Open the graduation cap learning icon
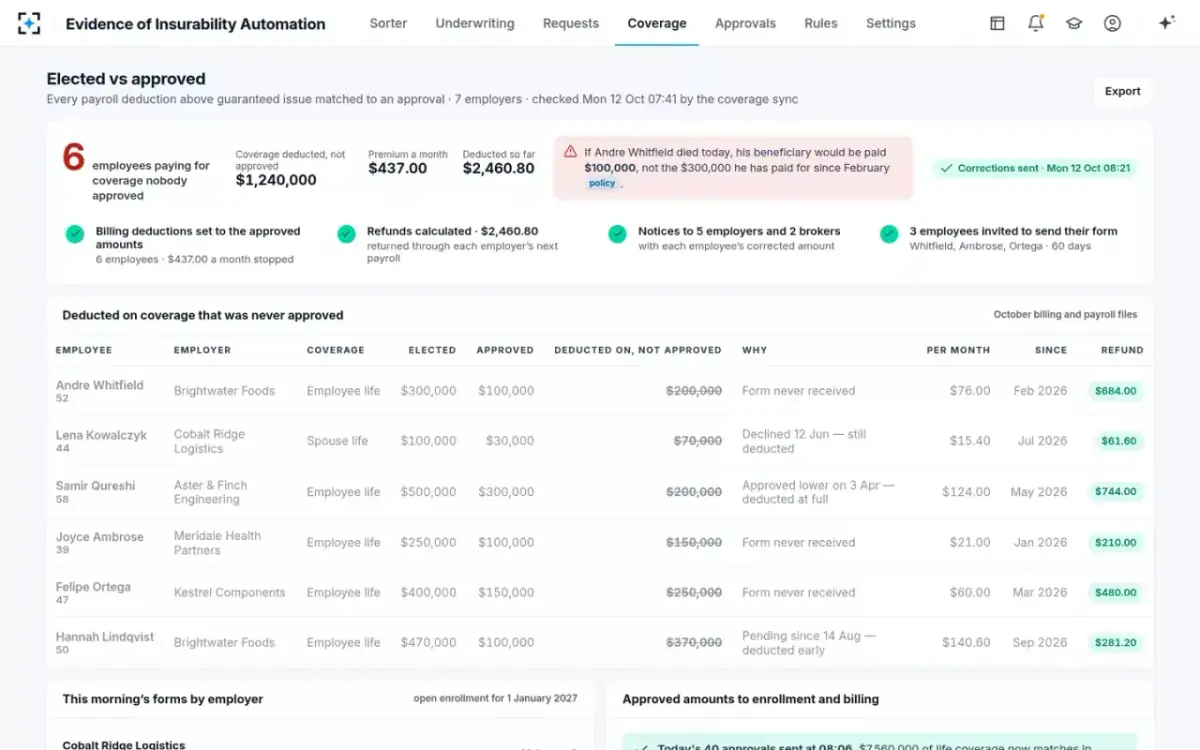This screenshot has height=750, width=1200. (1074, 23)
